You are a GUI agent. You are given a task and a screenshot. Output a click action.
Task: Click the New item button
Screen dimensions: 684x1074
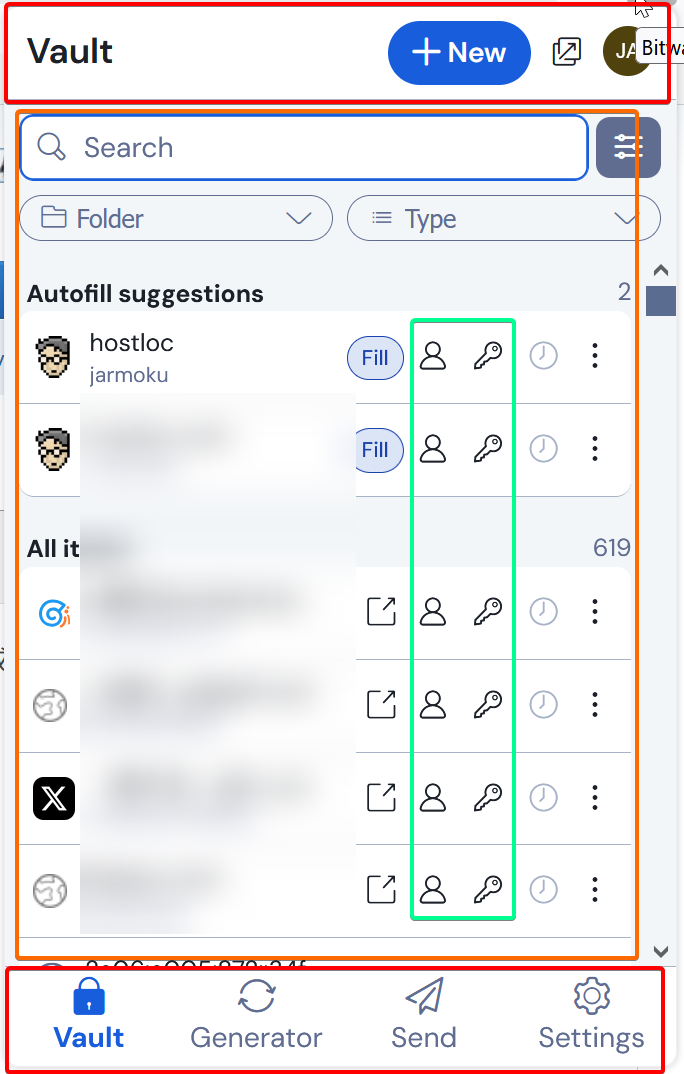tap(459, 53)
